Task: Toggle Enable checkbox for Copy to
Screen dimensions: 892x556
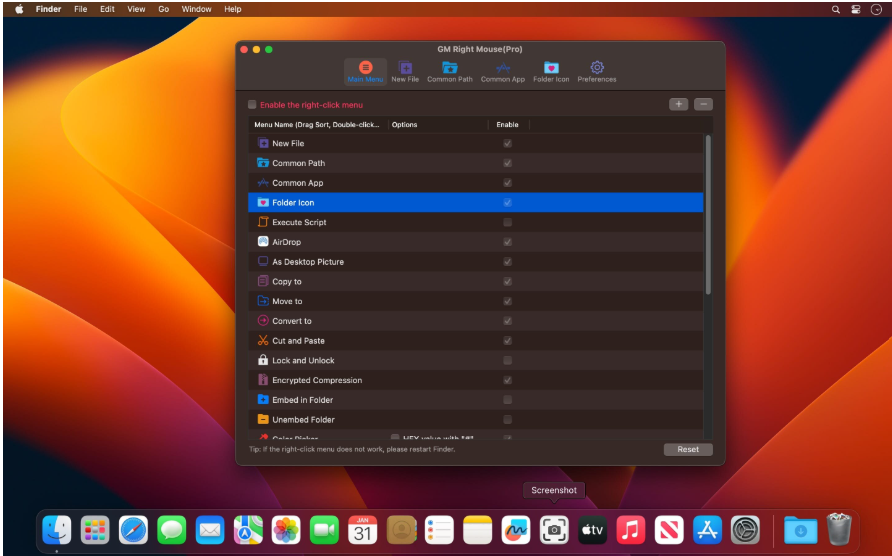Action: pyautogui.click(x=507, y=282)
